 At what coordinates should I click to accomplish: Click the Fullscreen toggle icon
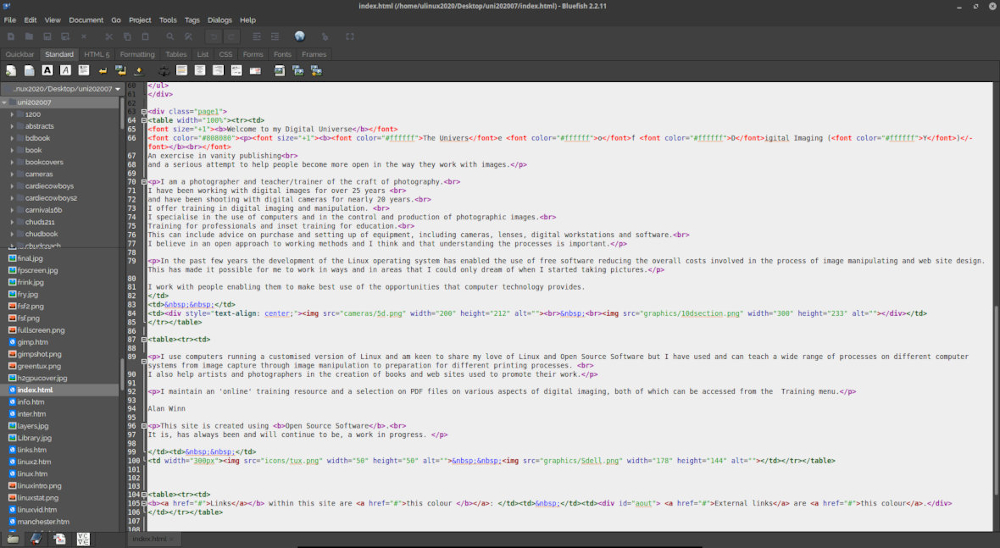349,36
